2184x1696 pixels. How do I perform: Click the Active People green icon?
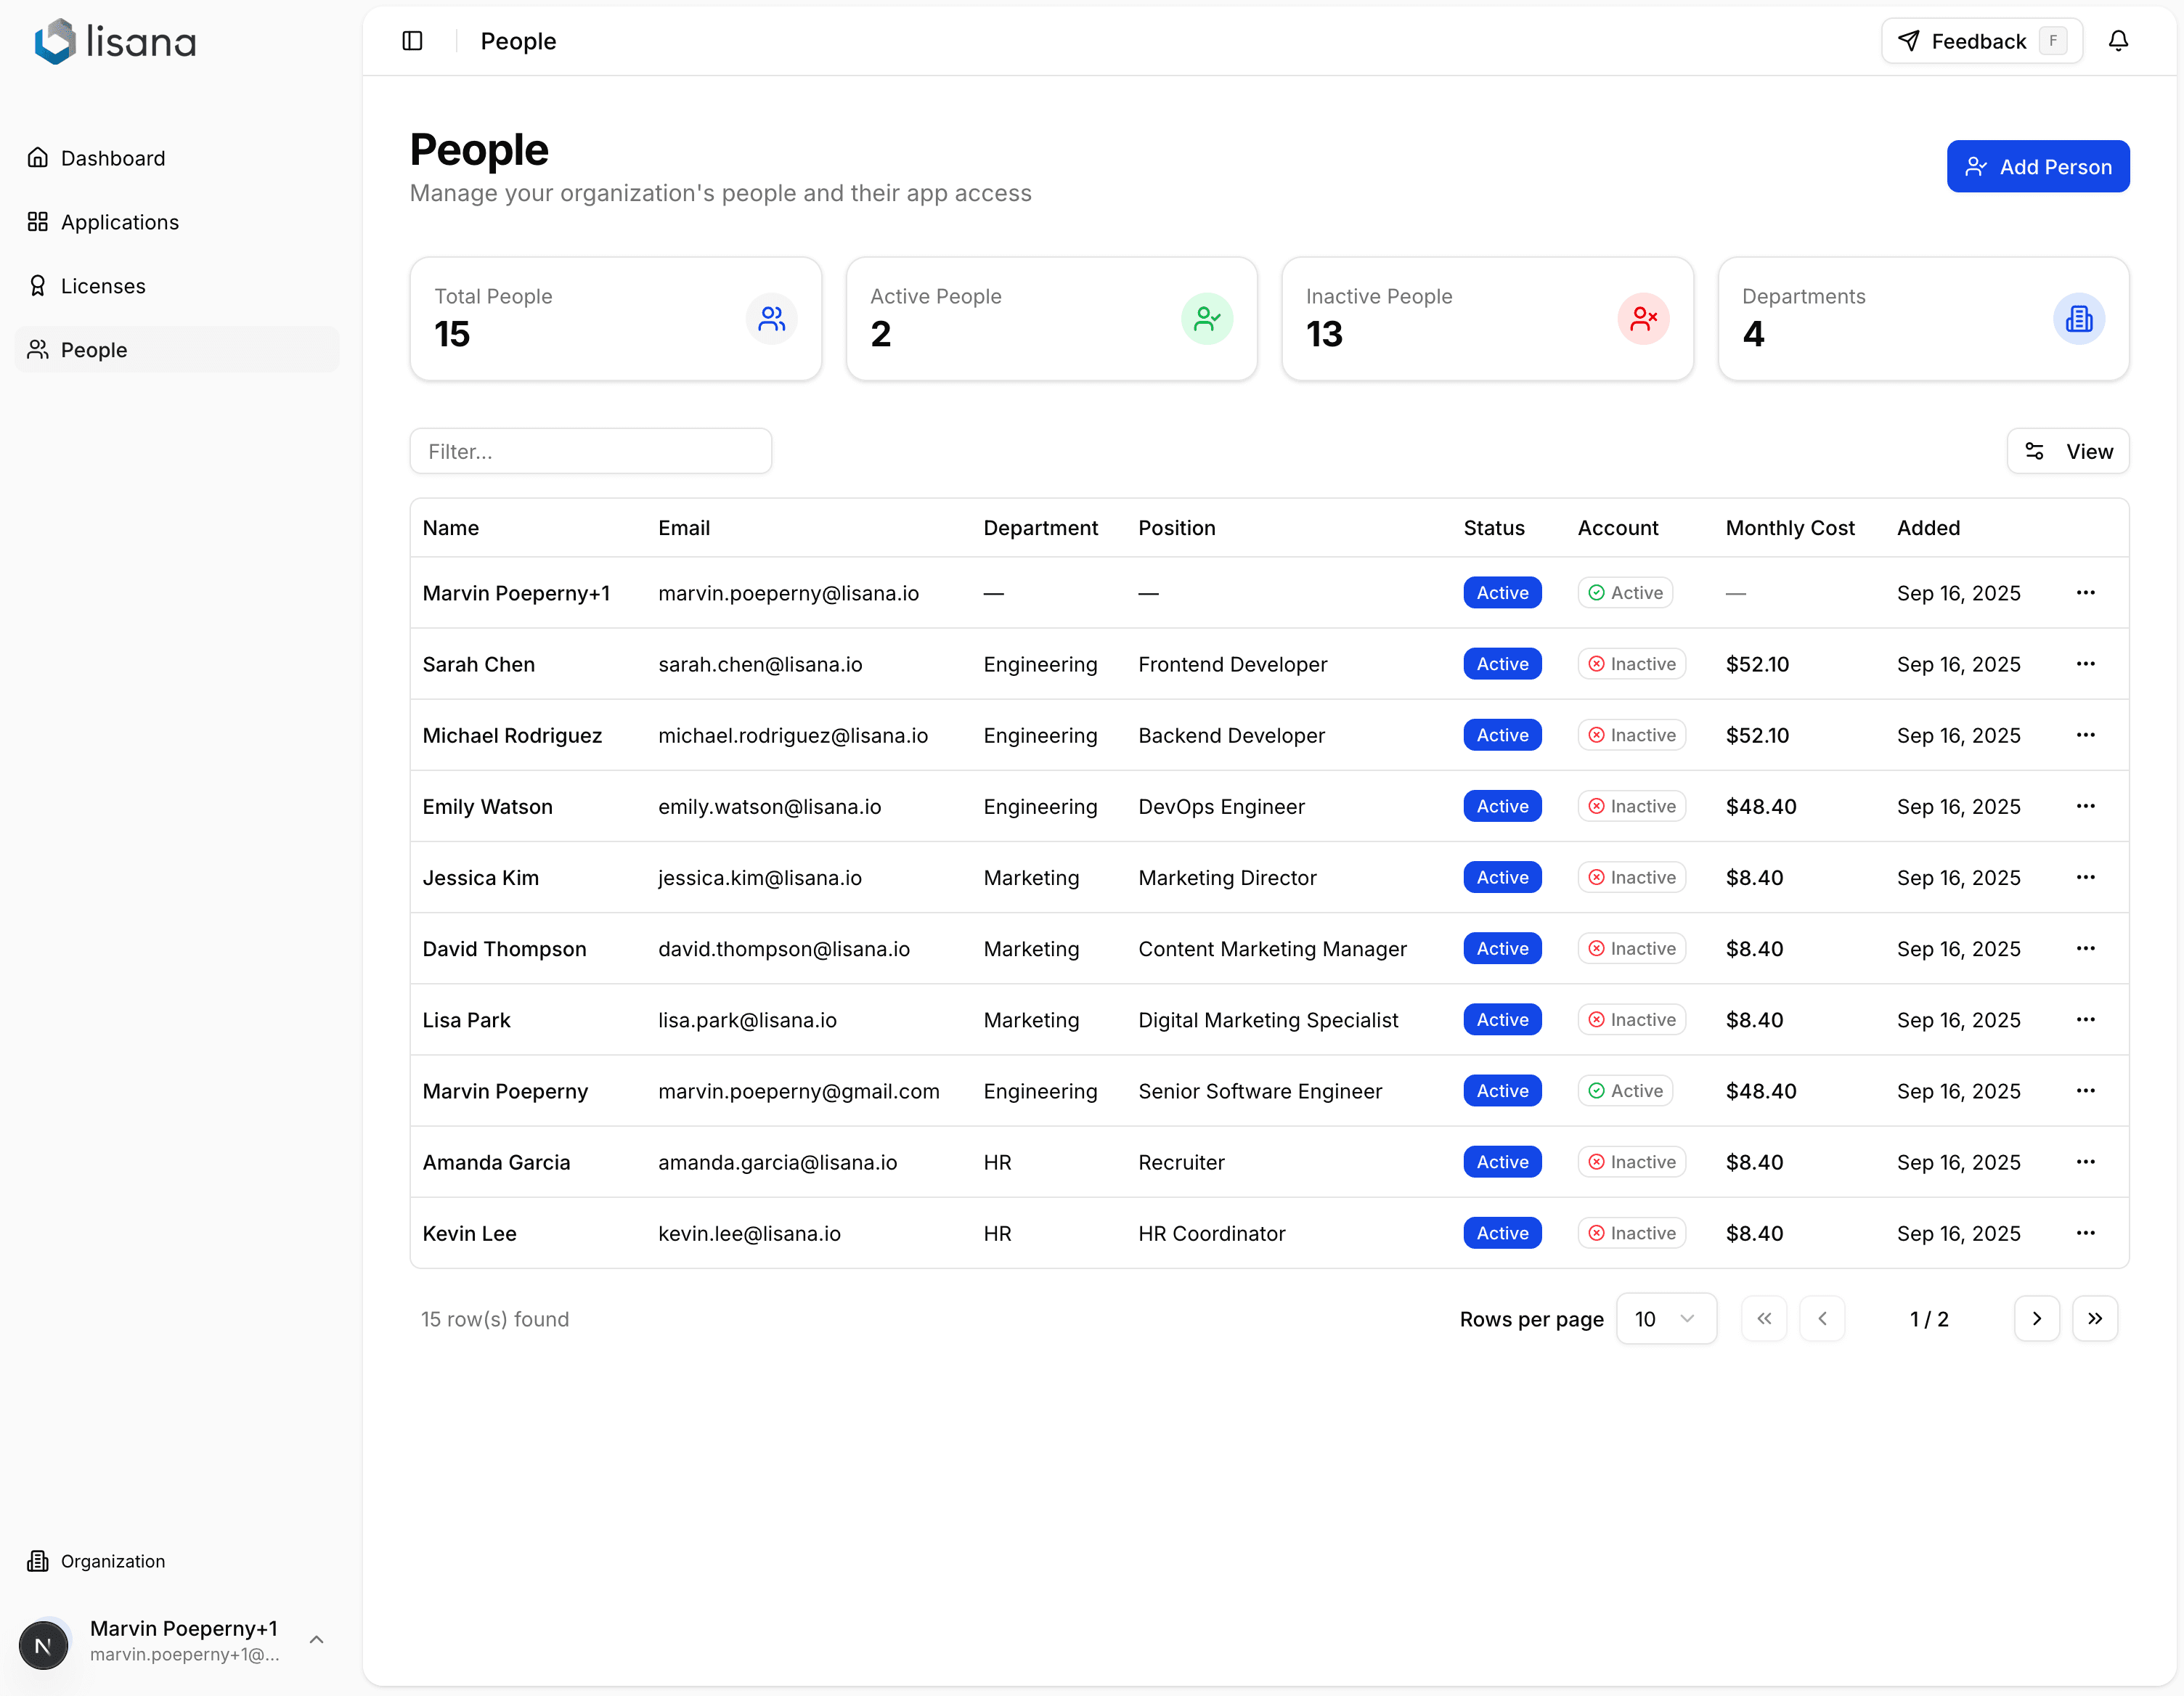tap(1207, 319)
